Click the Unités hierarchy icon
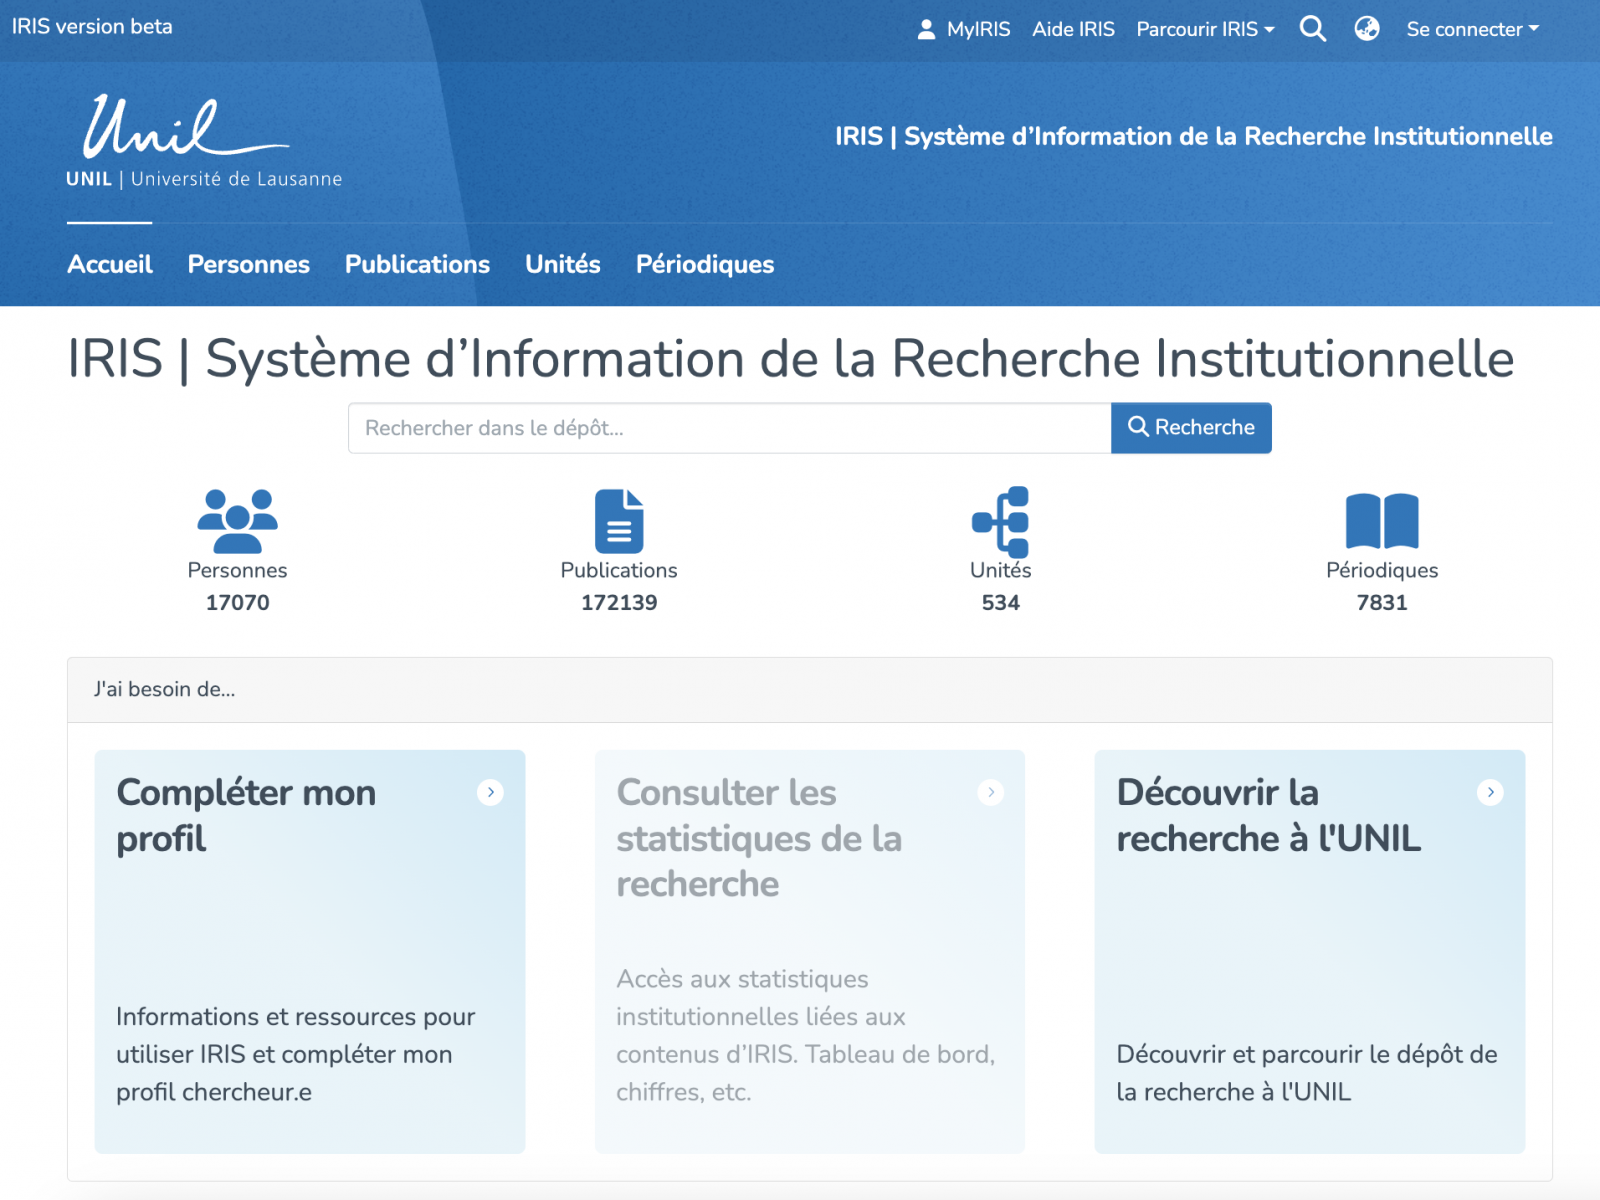The width and height of the screenshot is (1600, 1200). 1000,521
